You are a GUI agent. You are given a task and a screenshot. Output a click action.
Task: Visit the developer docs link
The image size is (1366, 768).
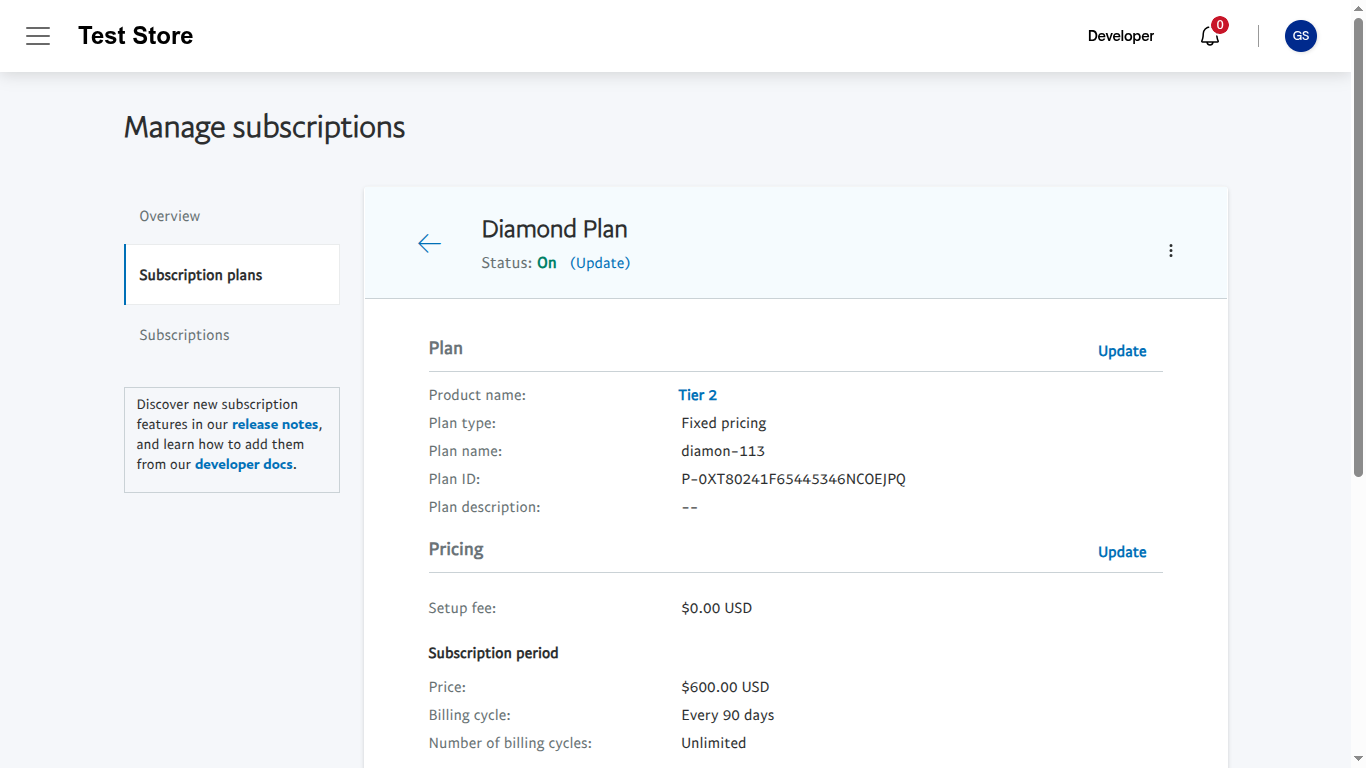(x=244, y=464)
